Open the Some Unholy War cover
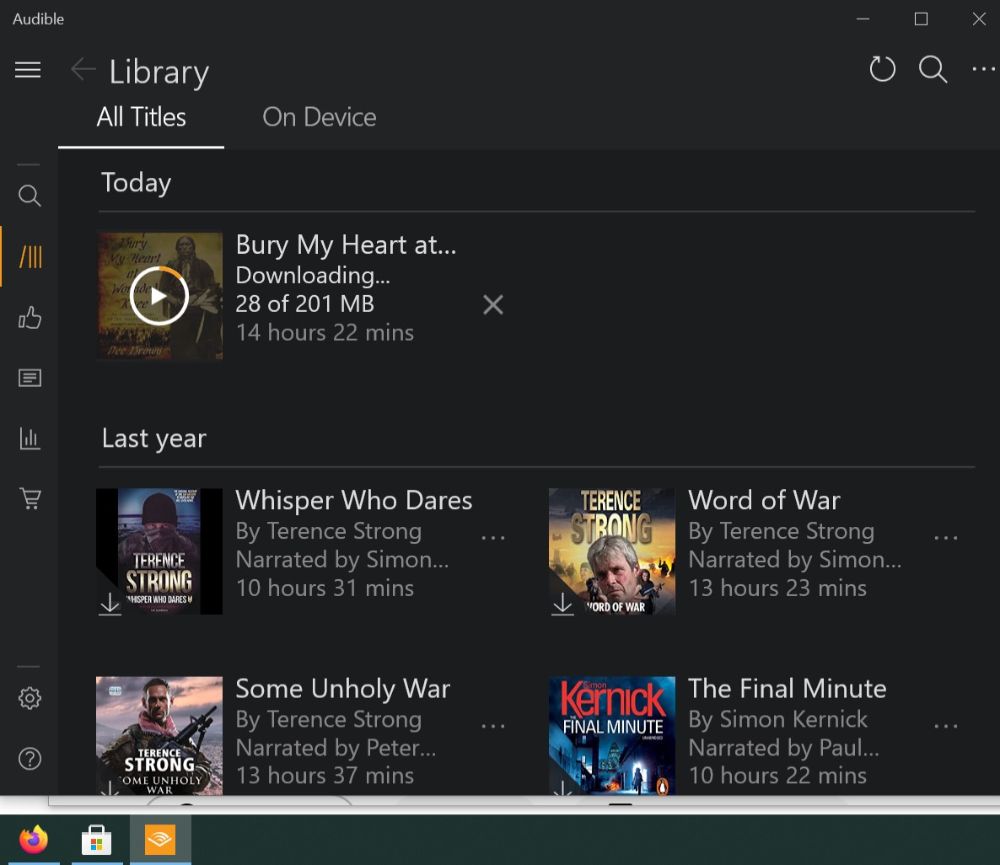 click(x=159, y=736)
